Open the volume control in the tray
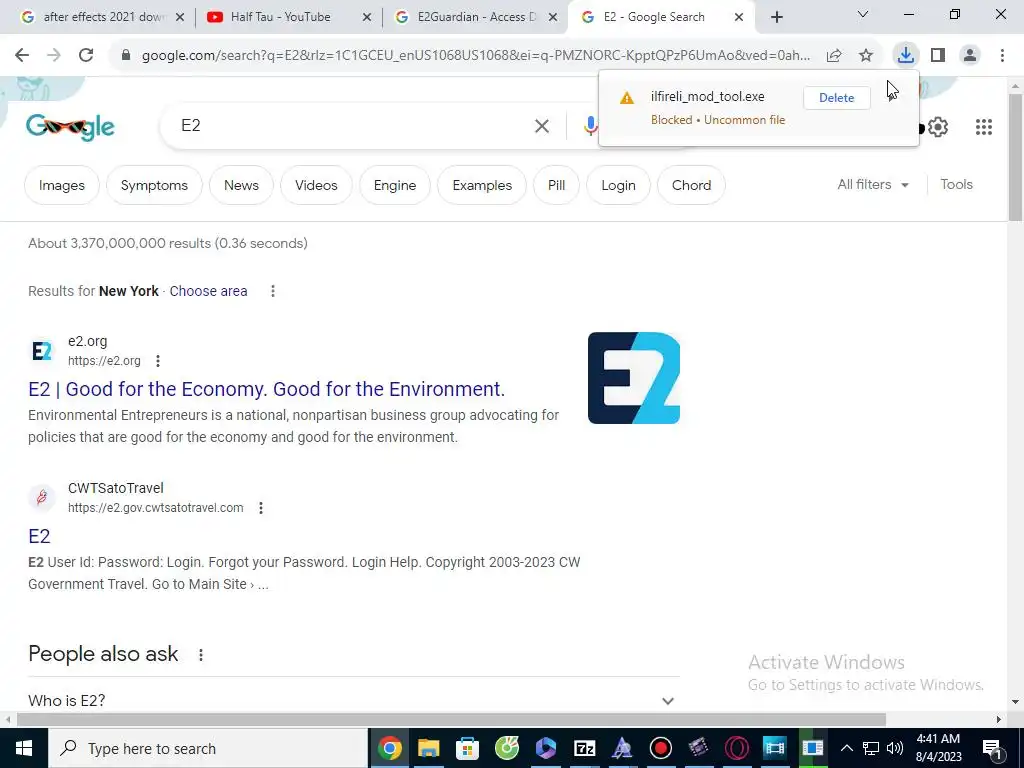 click(x=895, y=748)
